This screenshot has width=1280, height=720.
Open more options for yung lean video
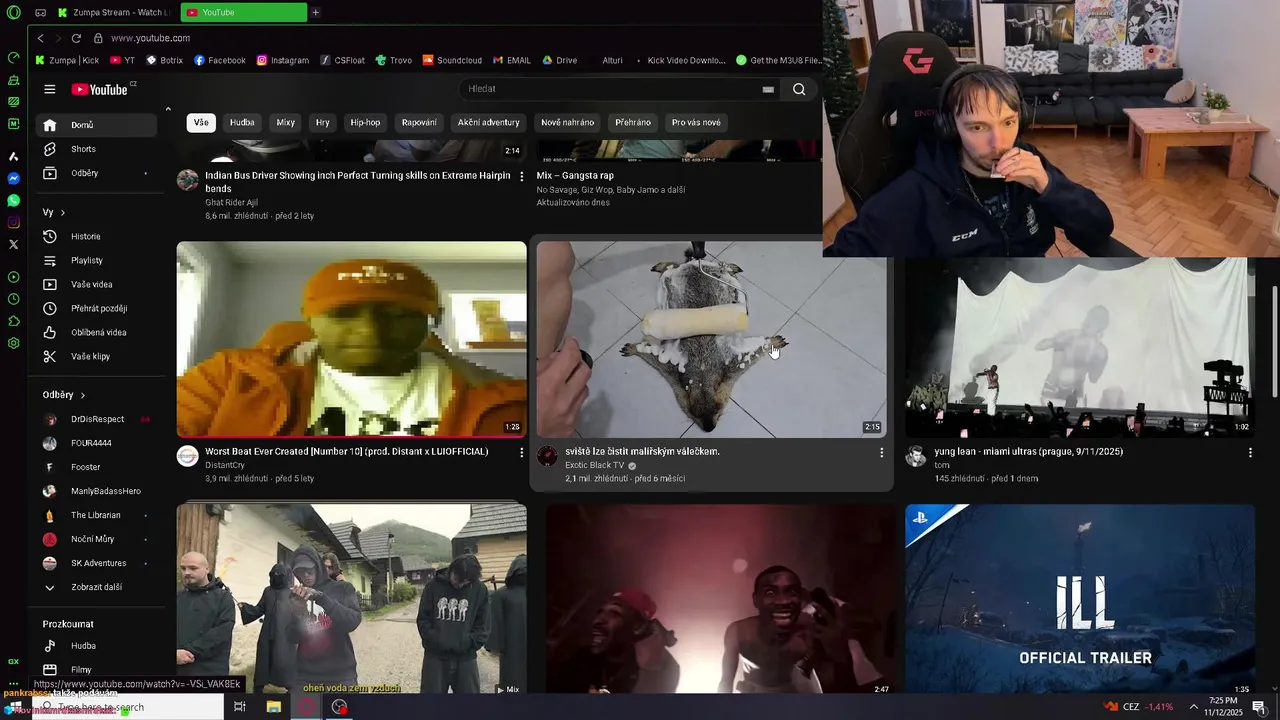pos(1250,452)
